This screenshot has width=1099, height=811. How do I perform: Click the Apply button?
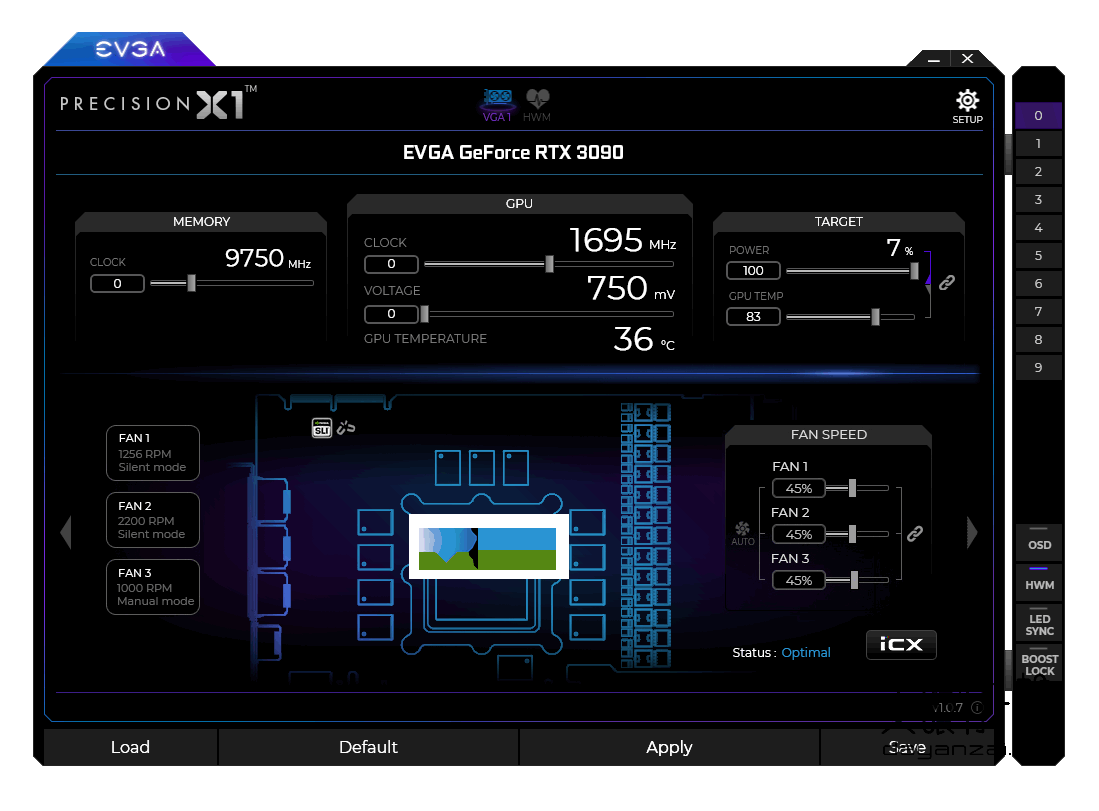[669, 747]
